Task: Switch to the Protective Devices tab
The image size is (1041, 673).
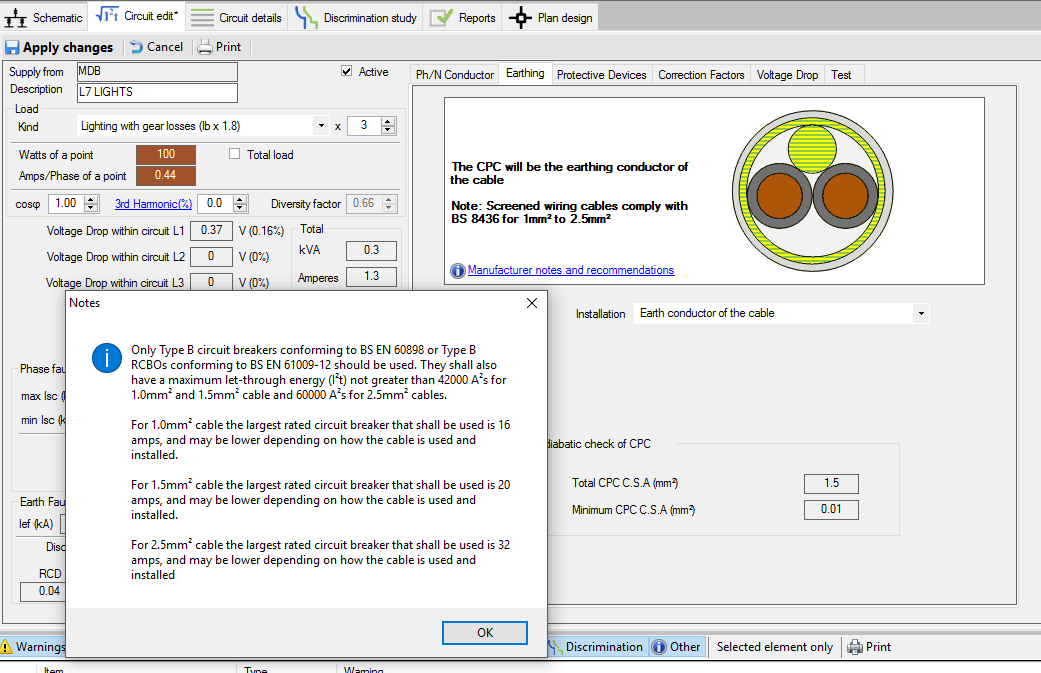Action: [602, 72]
